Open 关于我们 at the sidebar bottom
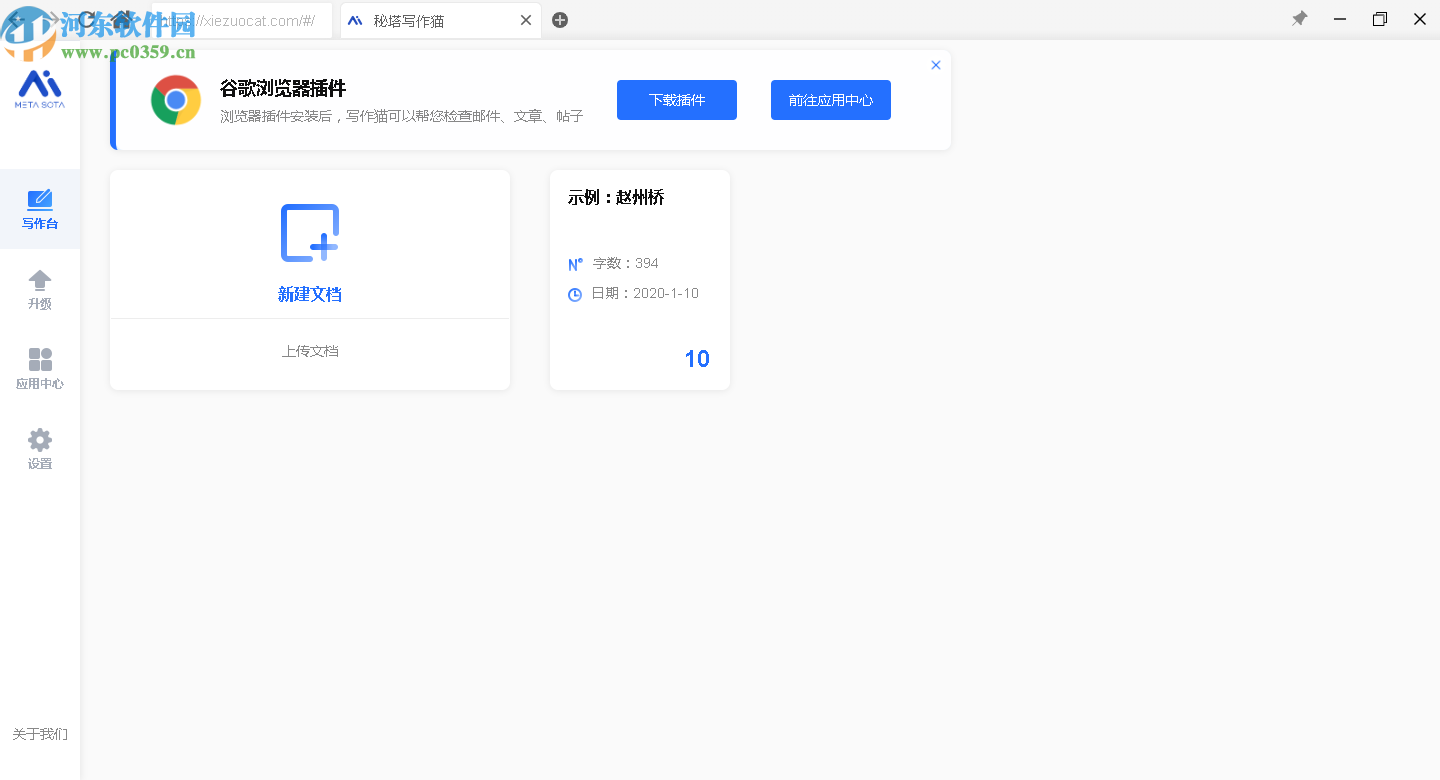Image resolution: width=1440 pixels, height=780 pixels. [x=40, y=734]
